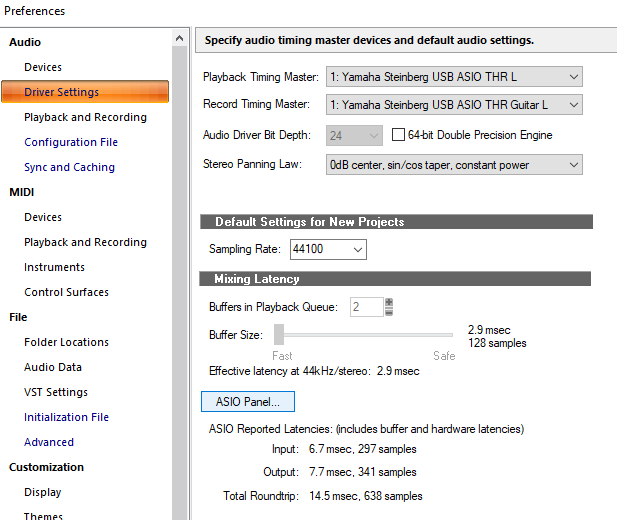Select Devices under the MIDI section
The height and width of the screenshot is (520, 617).
[43, 217]
